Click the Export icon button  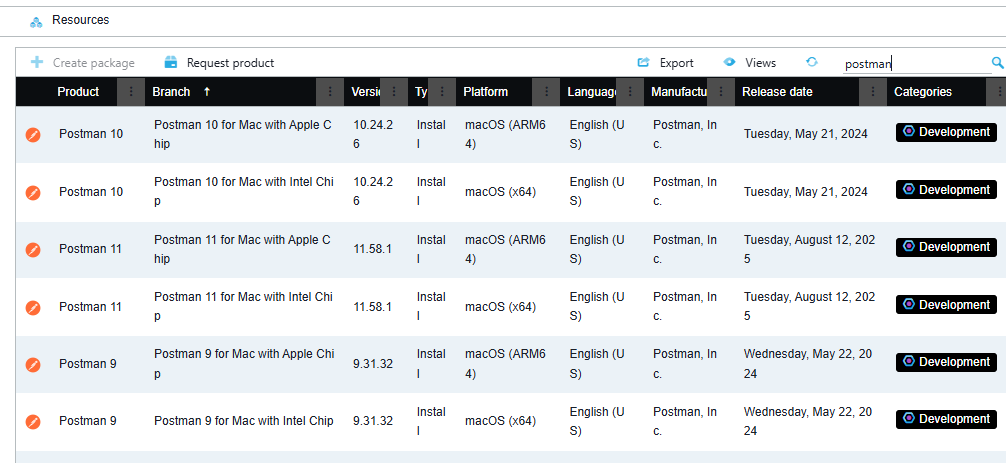pos(644,63)
